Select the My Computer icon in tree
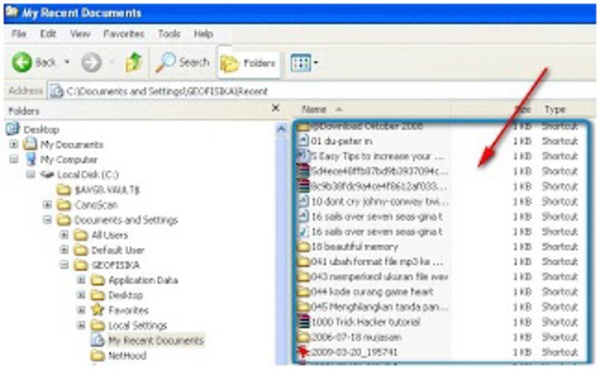 (x=30, y=159)
